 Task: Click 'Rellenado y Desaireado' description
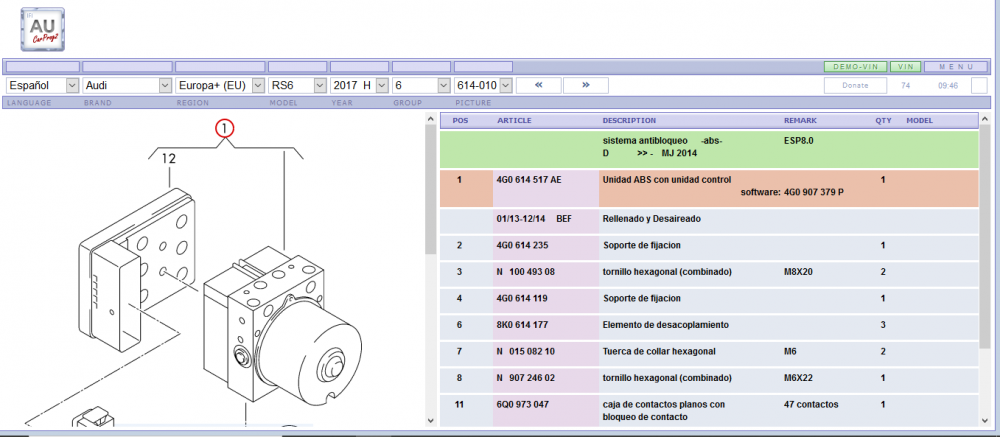coord(652,219)
